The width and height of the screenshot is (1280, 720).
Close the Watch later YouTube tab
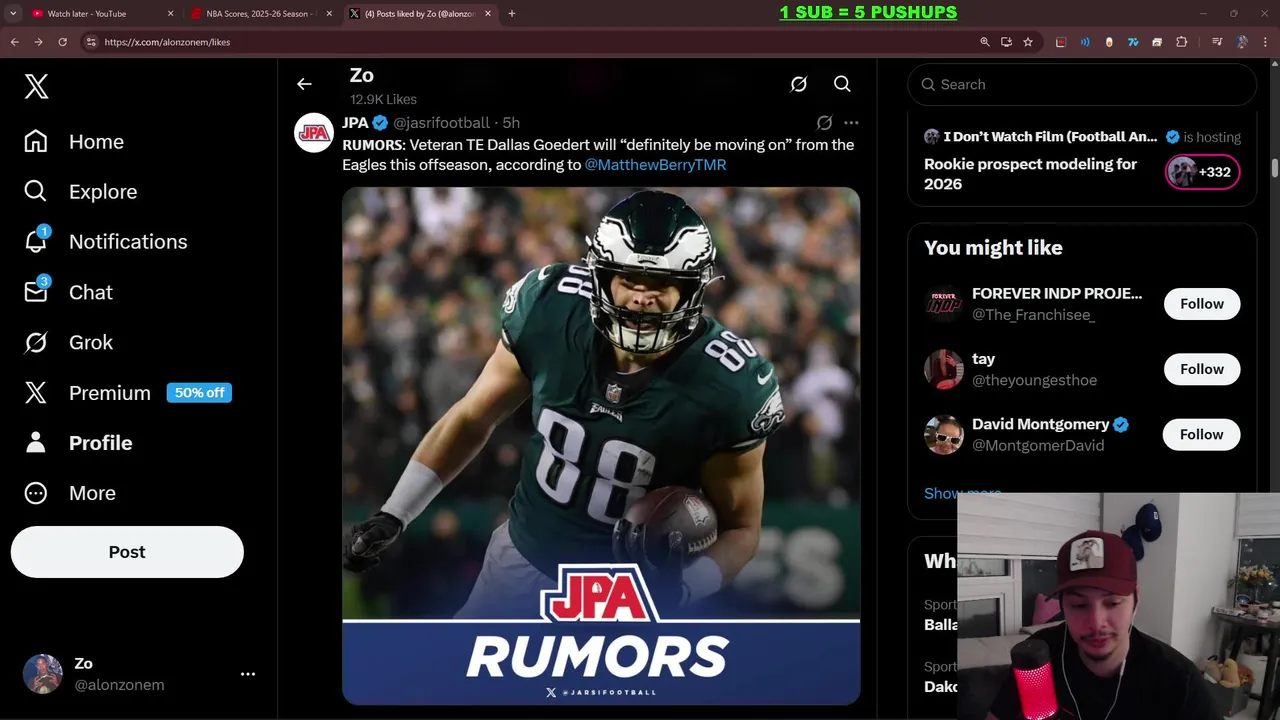170,14
